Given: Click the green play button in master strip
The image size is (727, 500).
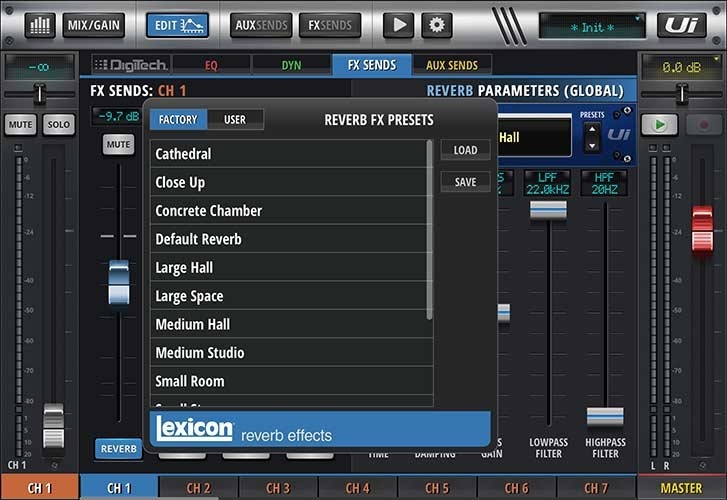Looking at the screenshot, I should point(659,124).
